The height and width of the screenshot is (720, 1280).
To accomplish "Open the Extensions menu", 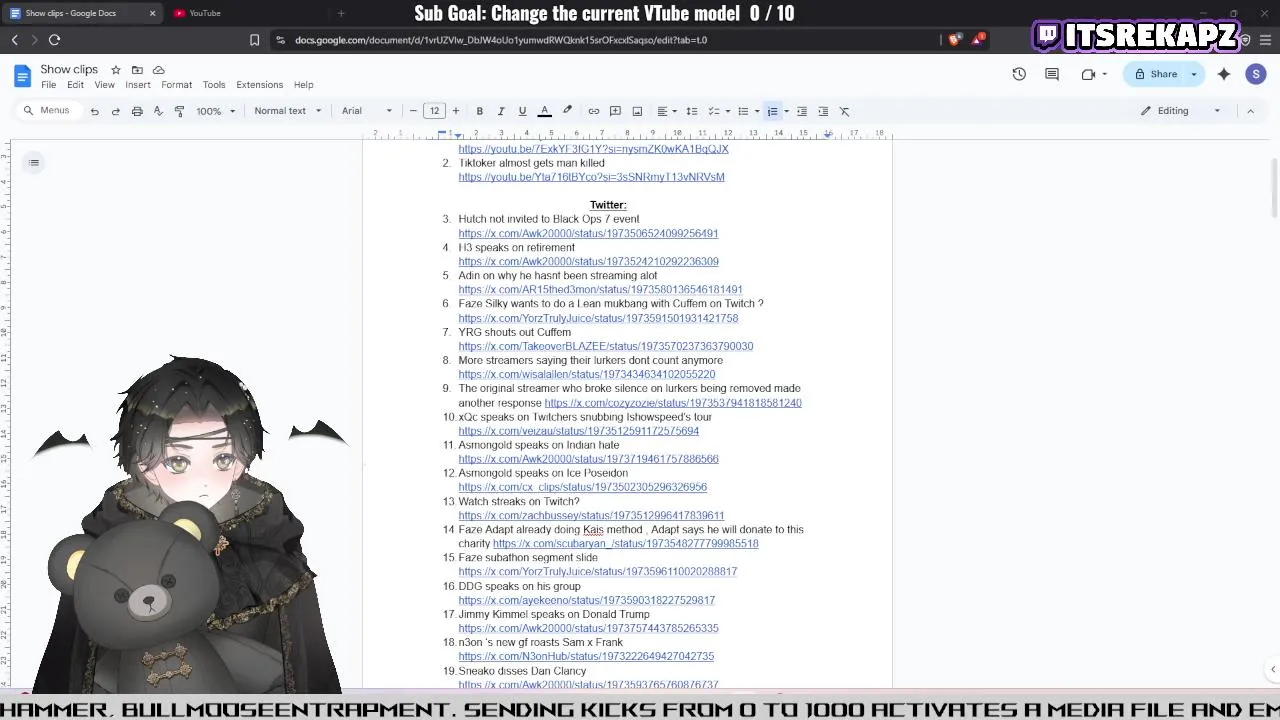I will click(259, 85).
